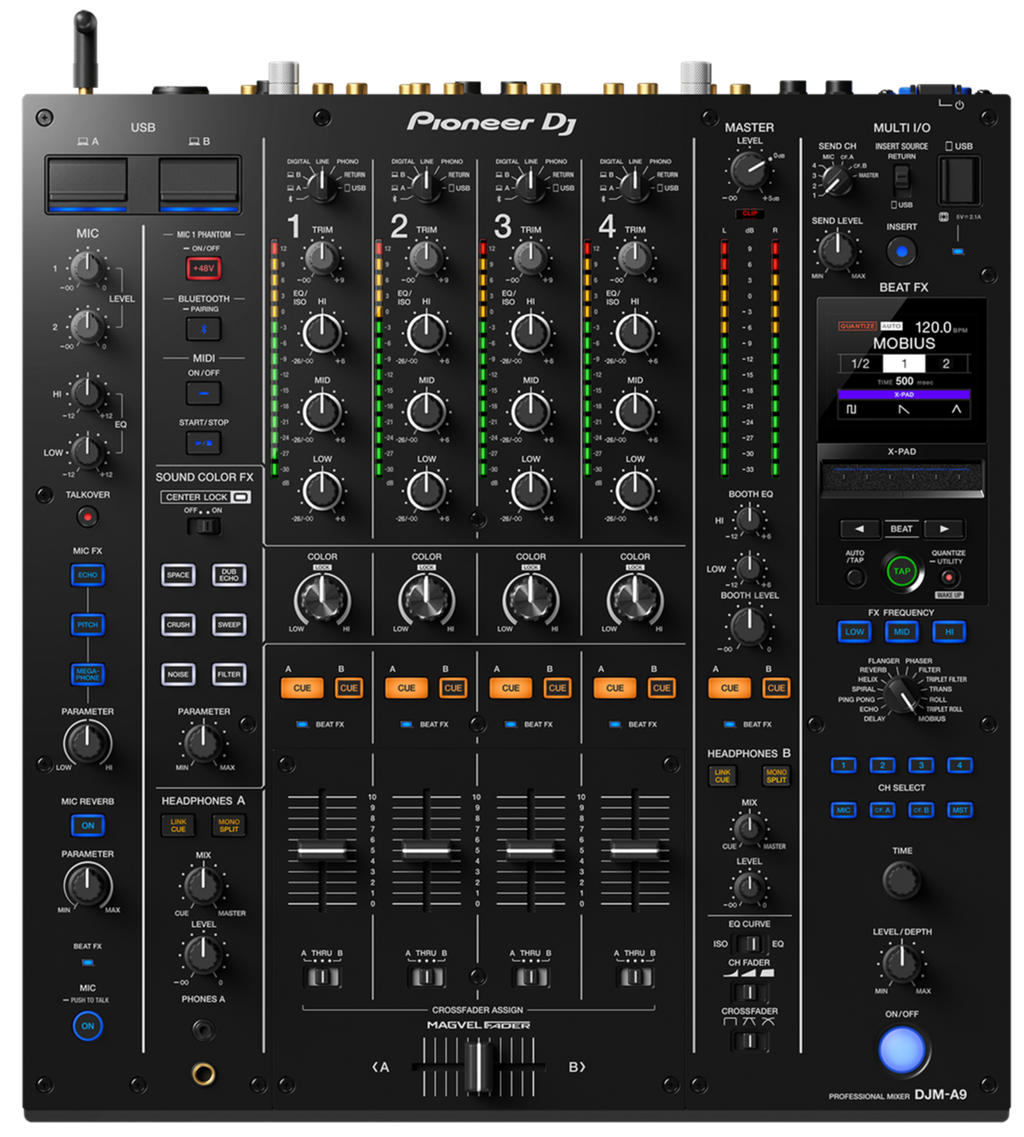Flip the CENTER LOCK switch
Viewport: 1024px width, 1137px height.
204,526
